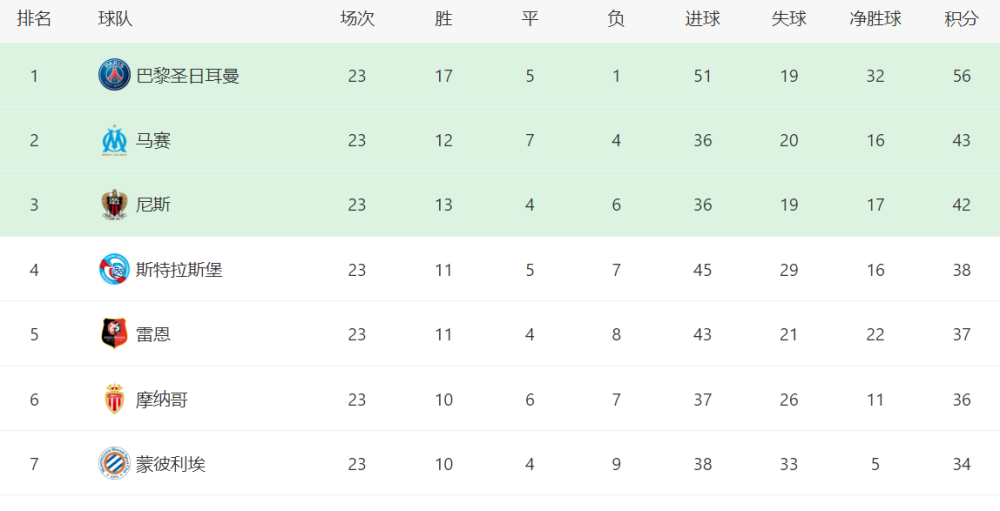Sort by the 净胜球 column header
1000x511 pixels.
tap(876, 19)
